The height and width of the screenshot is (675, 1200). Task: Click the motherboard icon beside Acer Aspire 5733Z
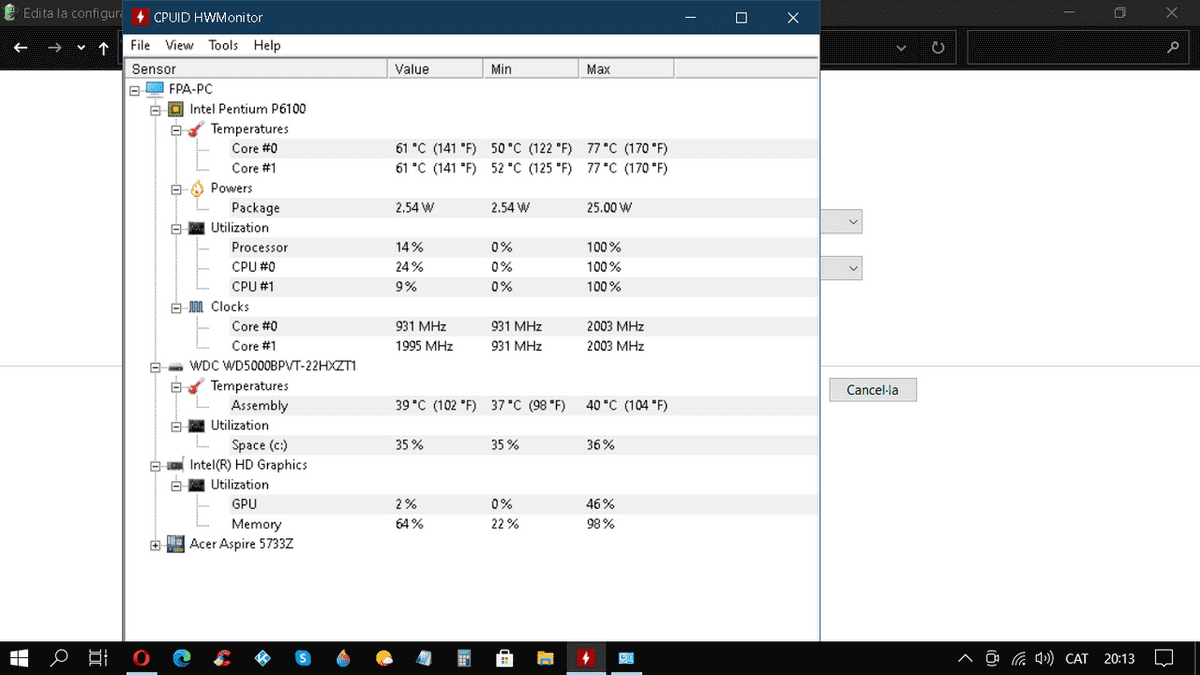coord(175,545)
